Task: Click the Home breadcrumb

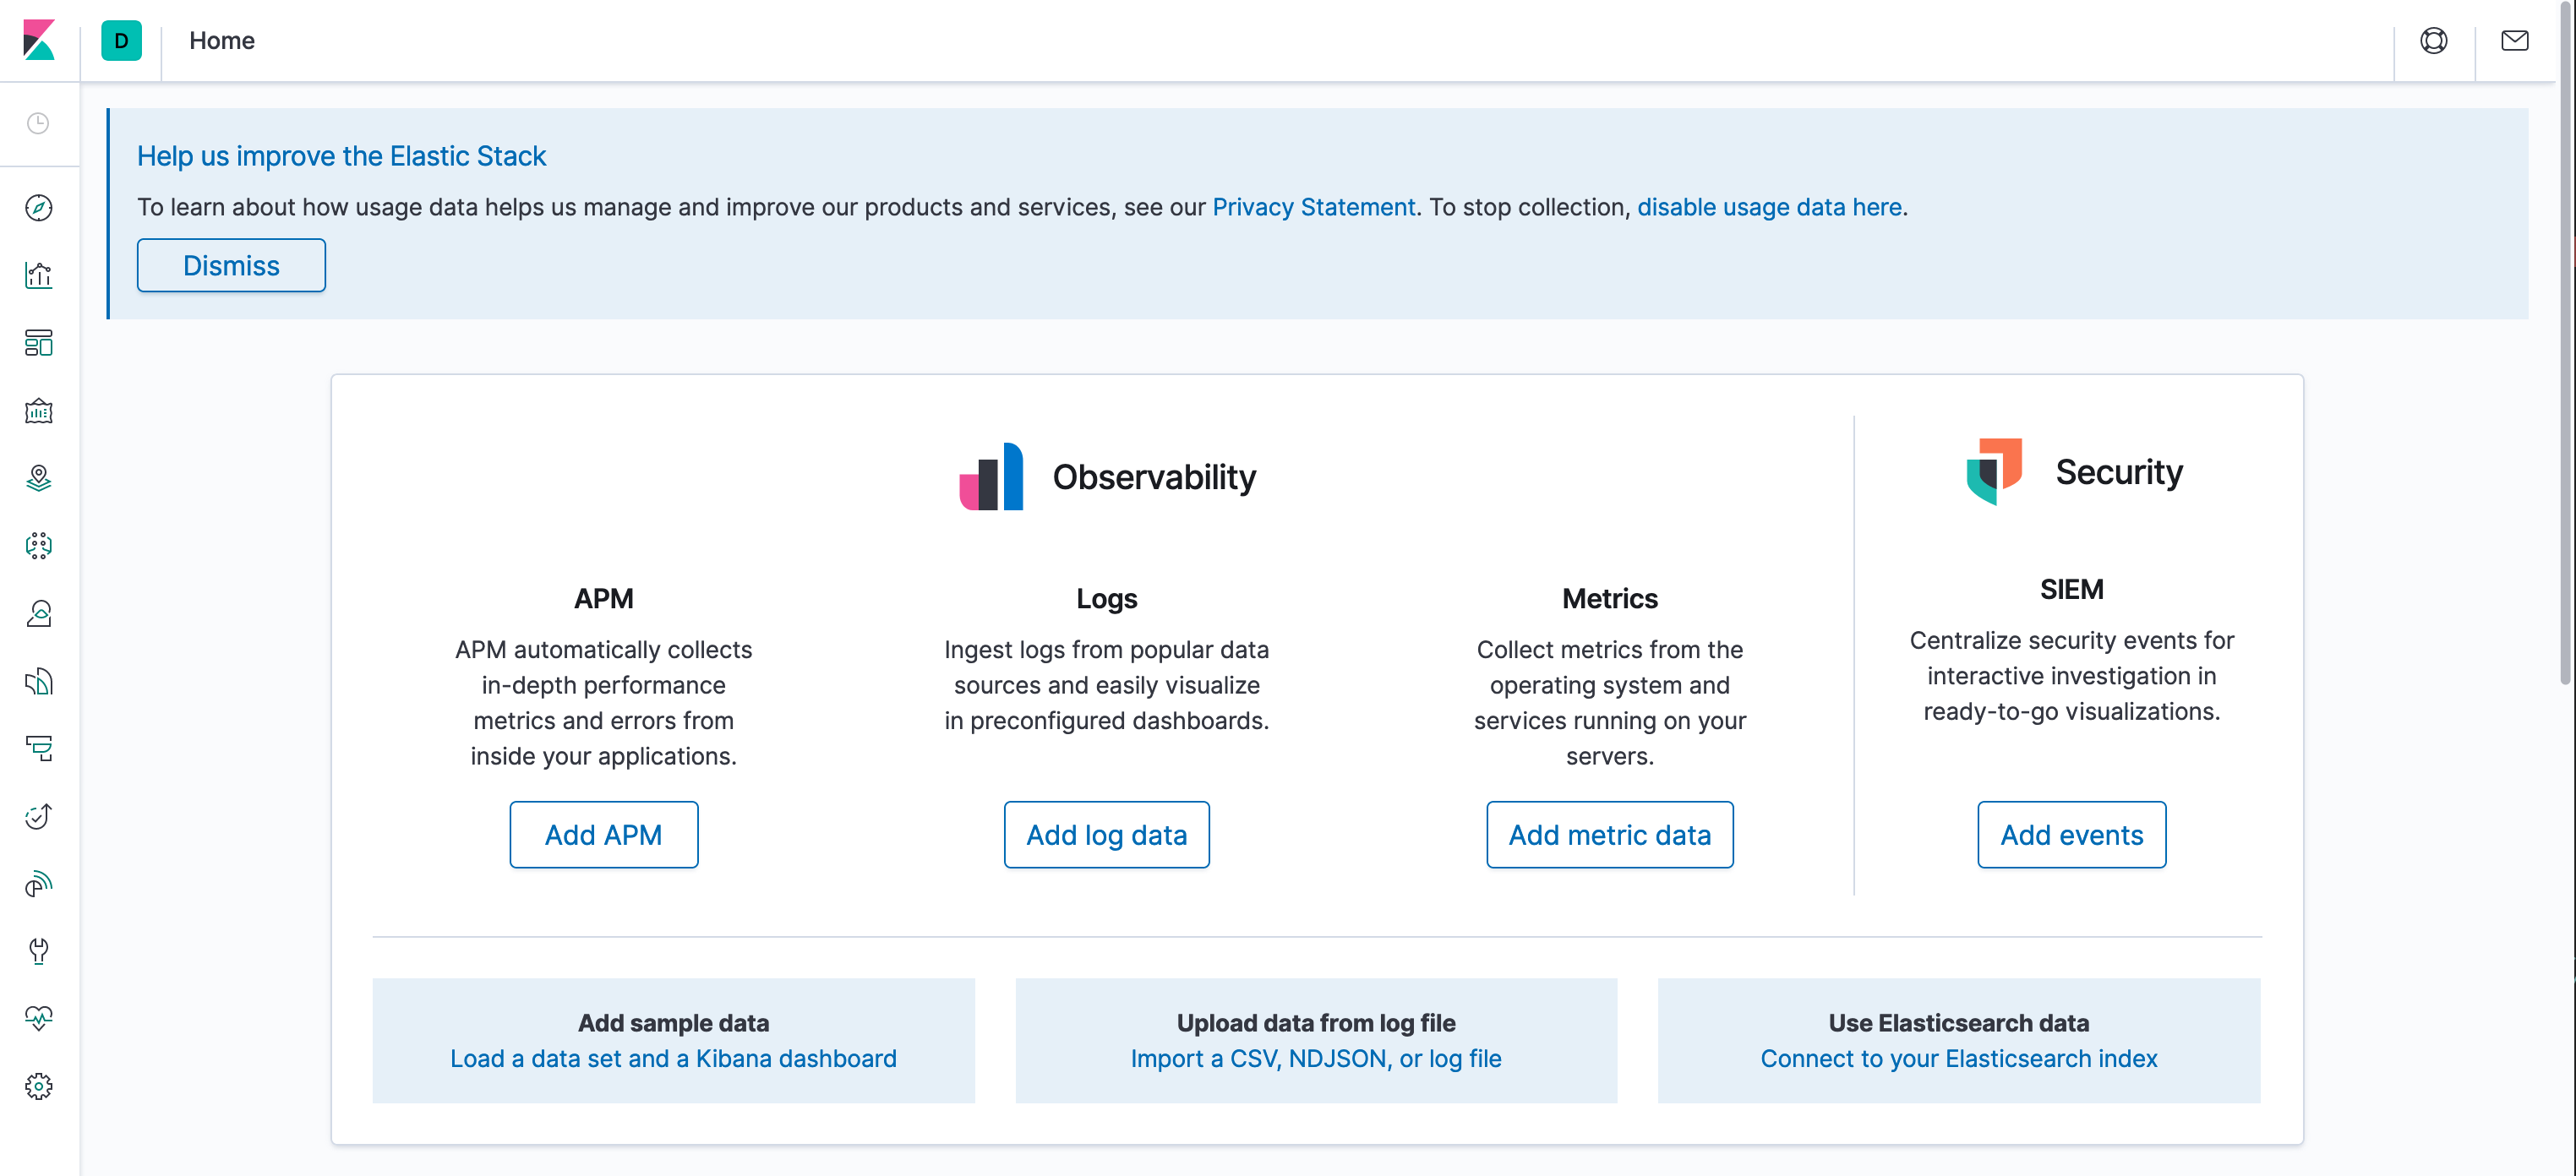Action: click(x=222, y=41)
